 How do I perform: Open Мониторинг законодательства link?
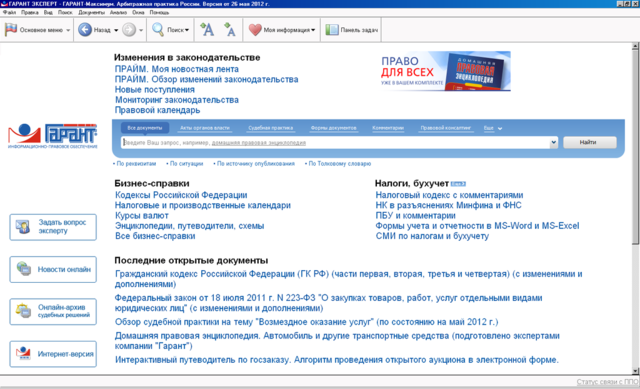(177, 100)
